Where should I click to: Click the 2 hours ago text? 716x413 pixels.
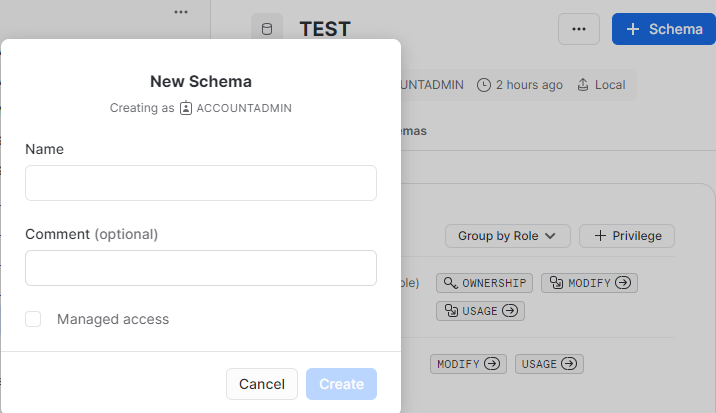pyautogui.click(x=529, y=85)
